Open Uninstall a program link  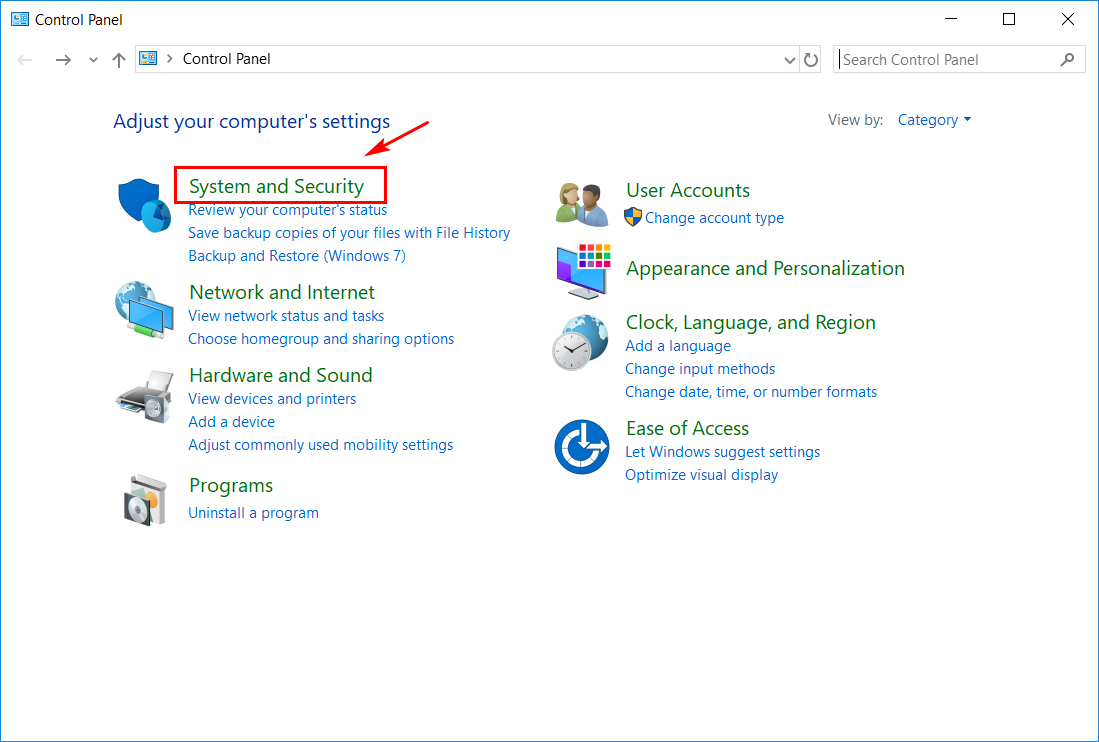[253, 513]
